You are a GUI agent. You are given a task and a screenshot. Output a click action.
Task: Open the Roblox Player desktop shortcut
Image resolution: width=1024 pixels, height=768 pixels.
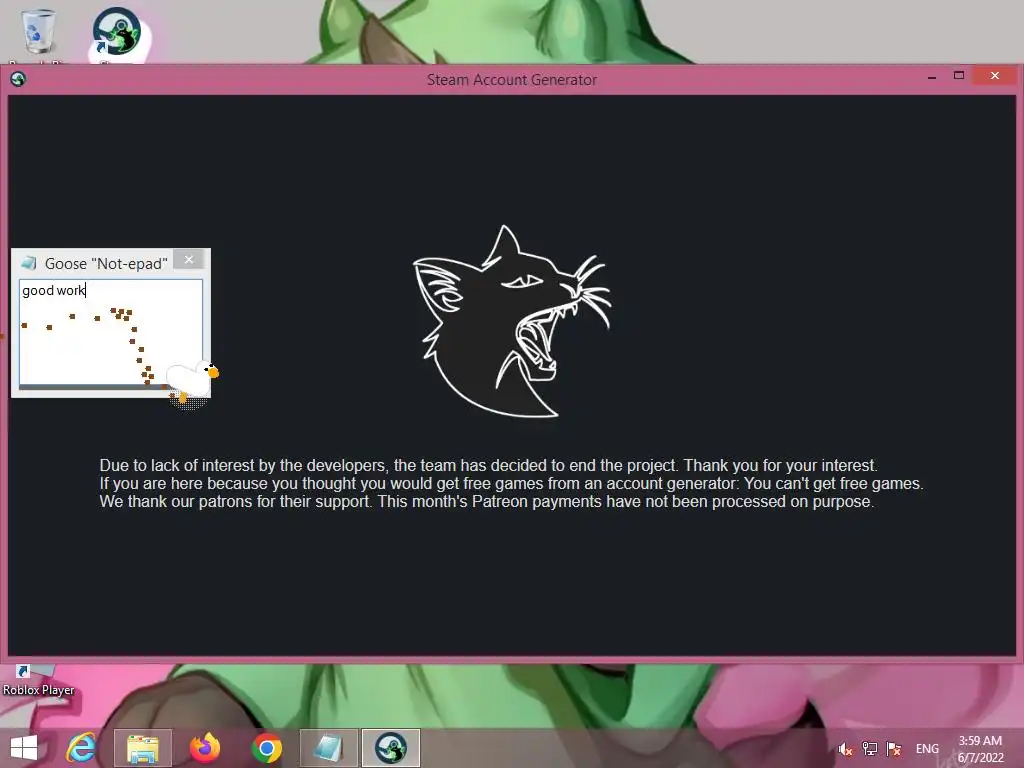[38, 681]
